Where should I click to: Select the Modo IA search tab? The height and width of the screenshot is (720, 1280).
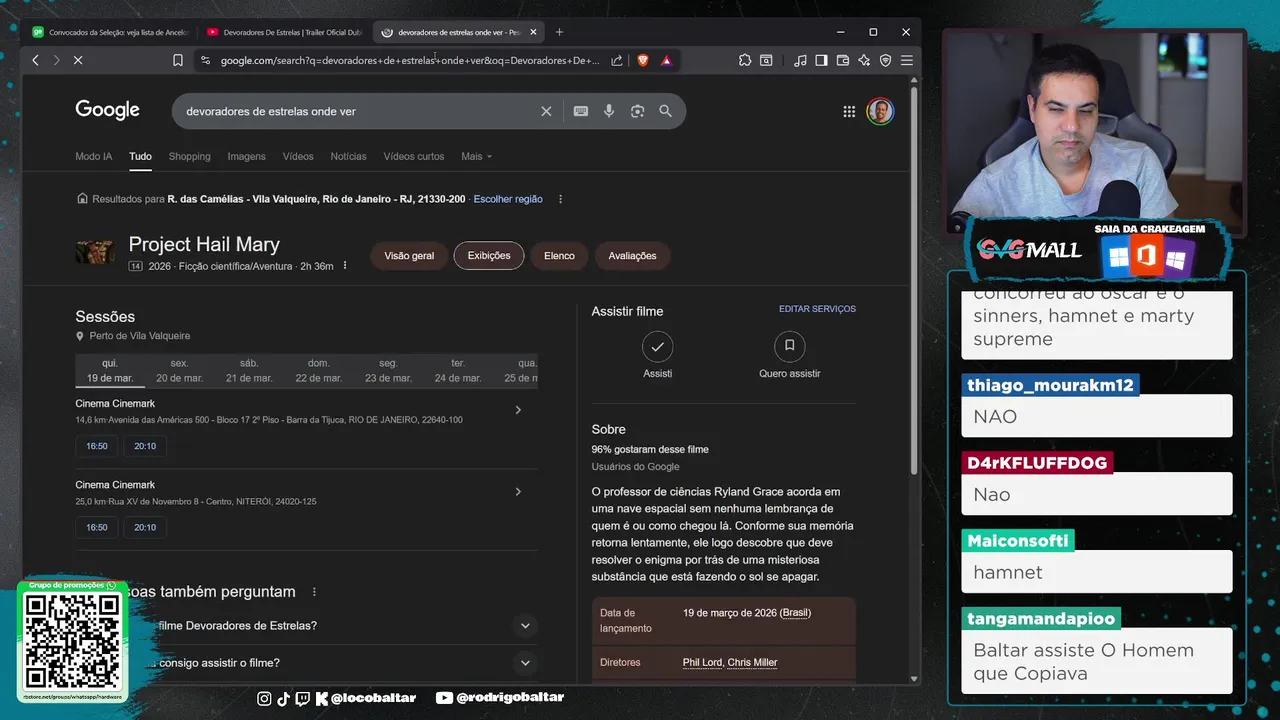point(94,156)
